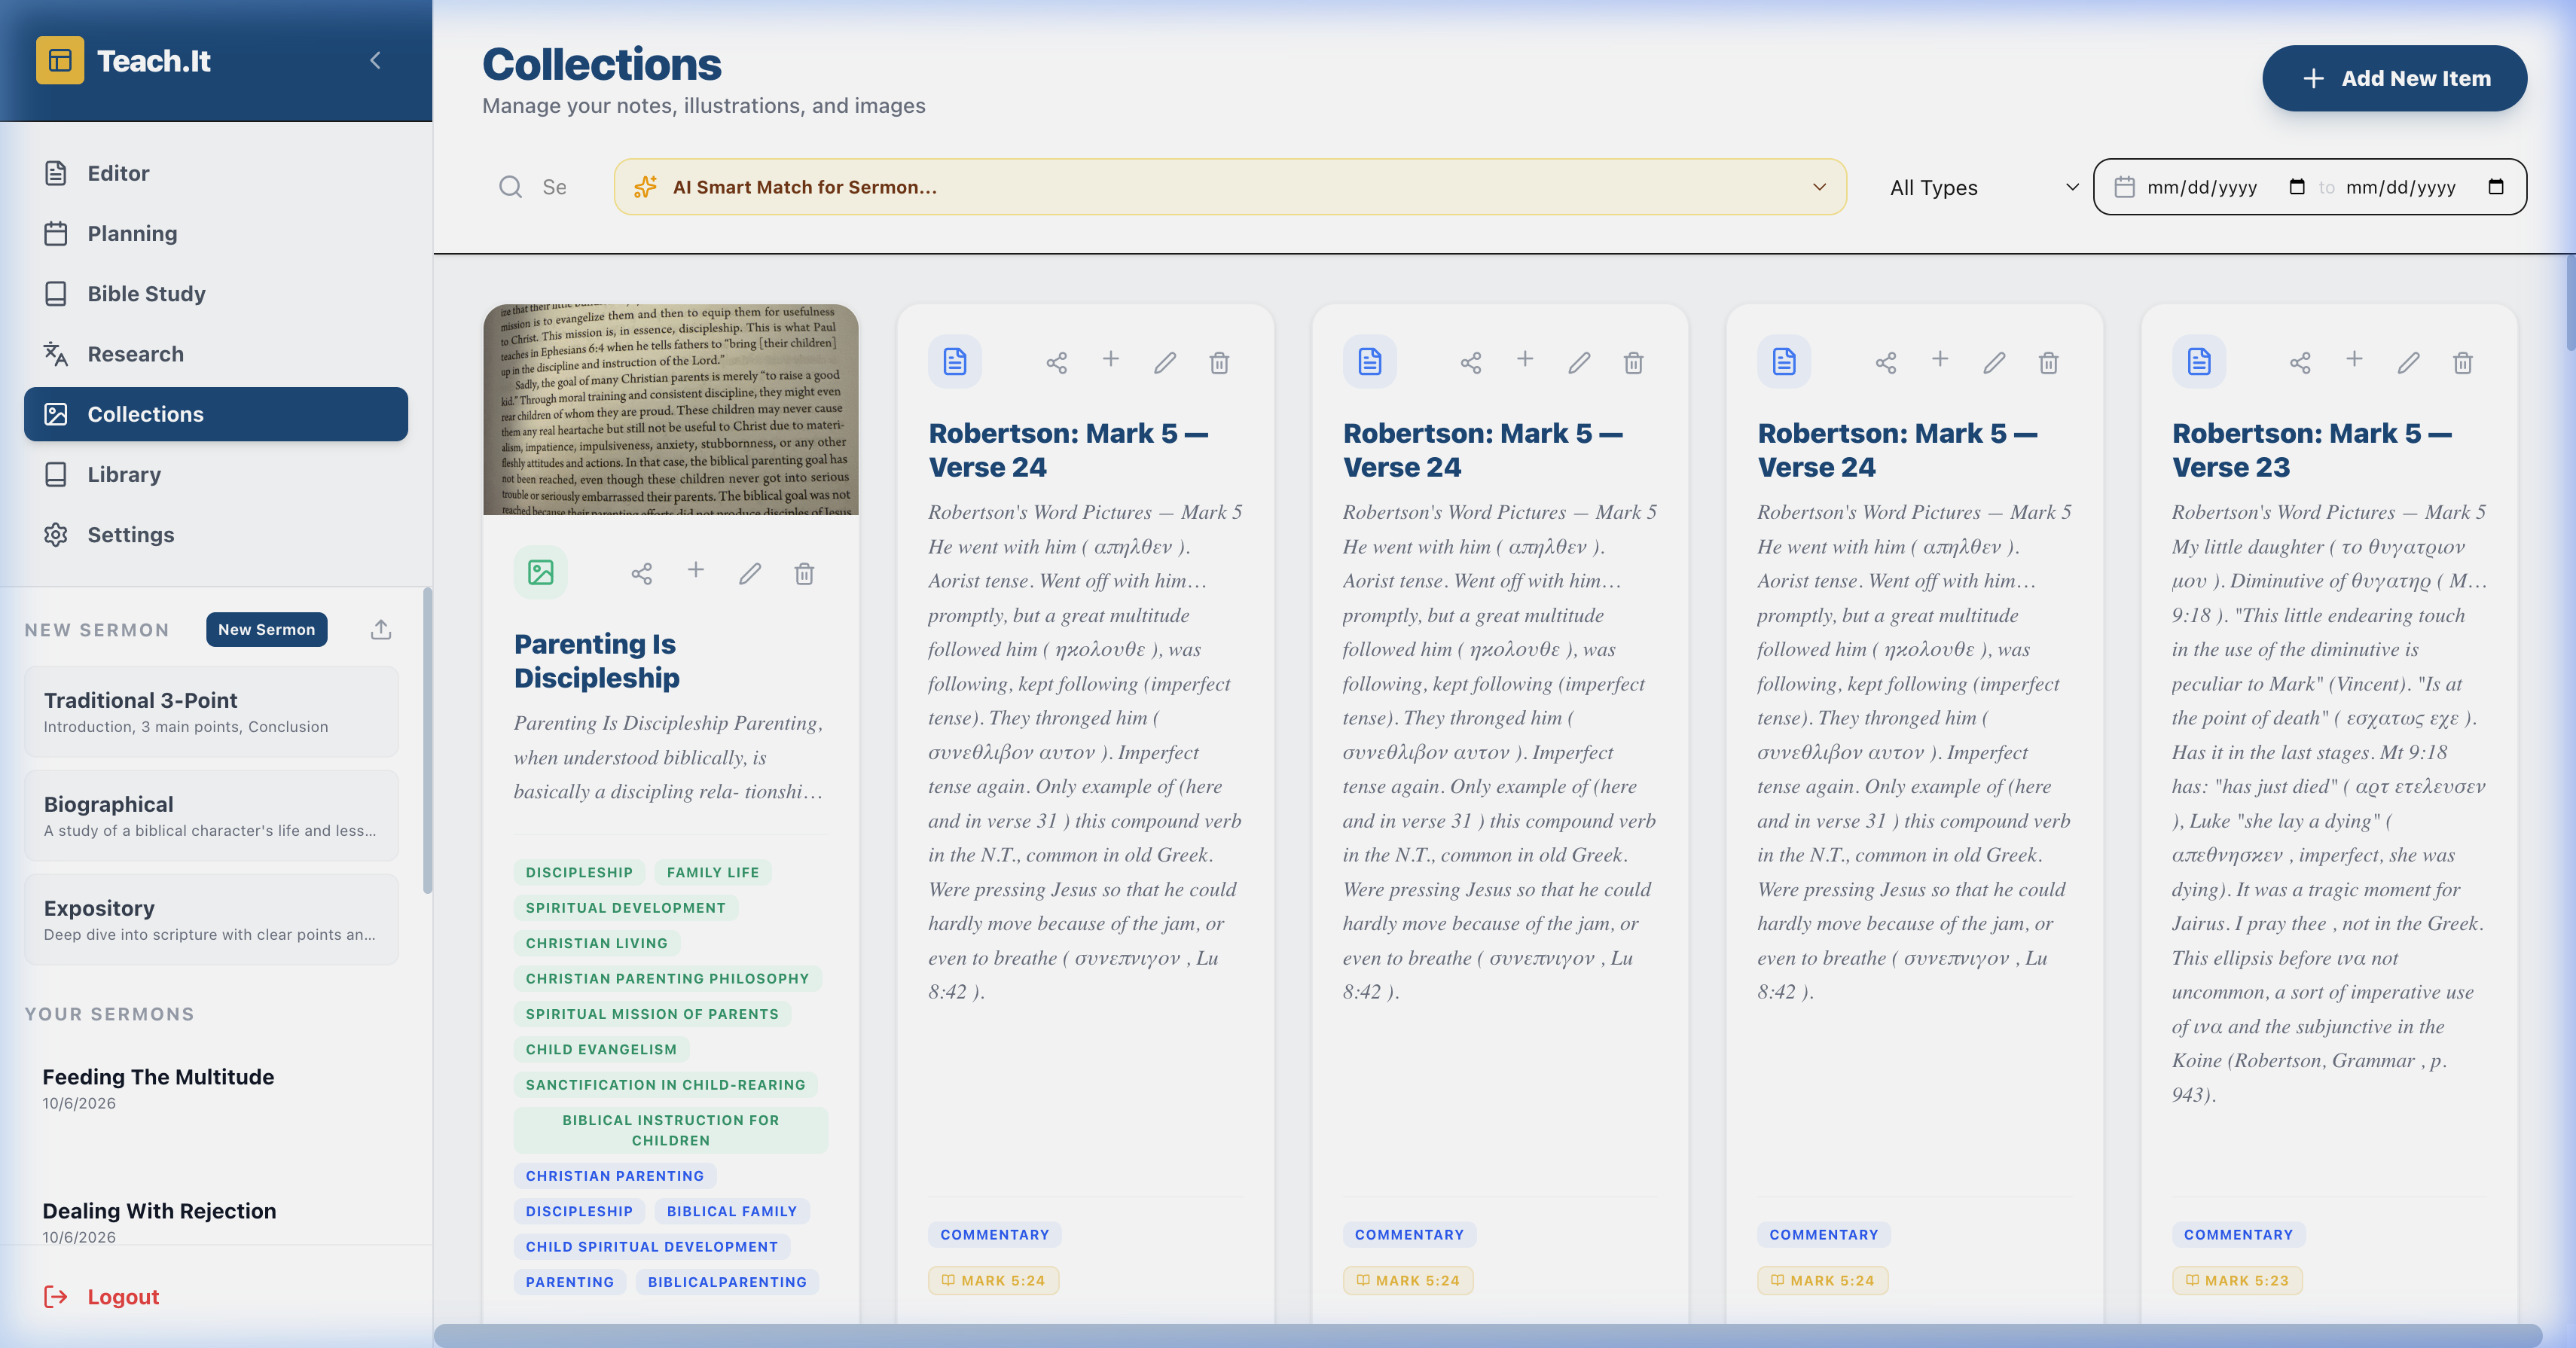Click the MARK 5:23 scripture tag
This screenshot has height=1348, width=2576.
coord(2237,1280)
